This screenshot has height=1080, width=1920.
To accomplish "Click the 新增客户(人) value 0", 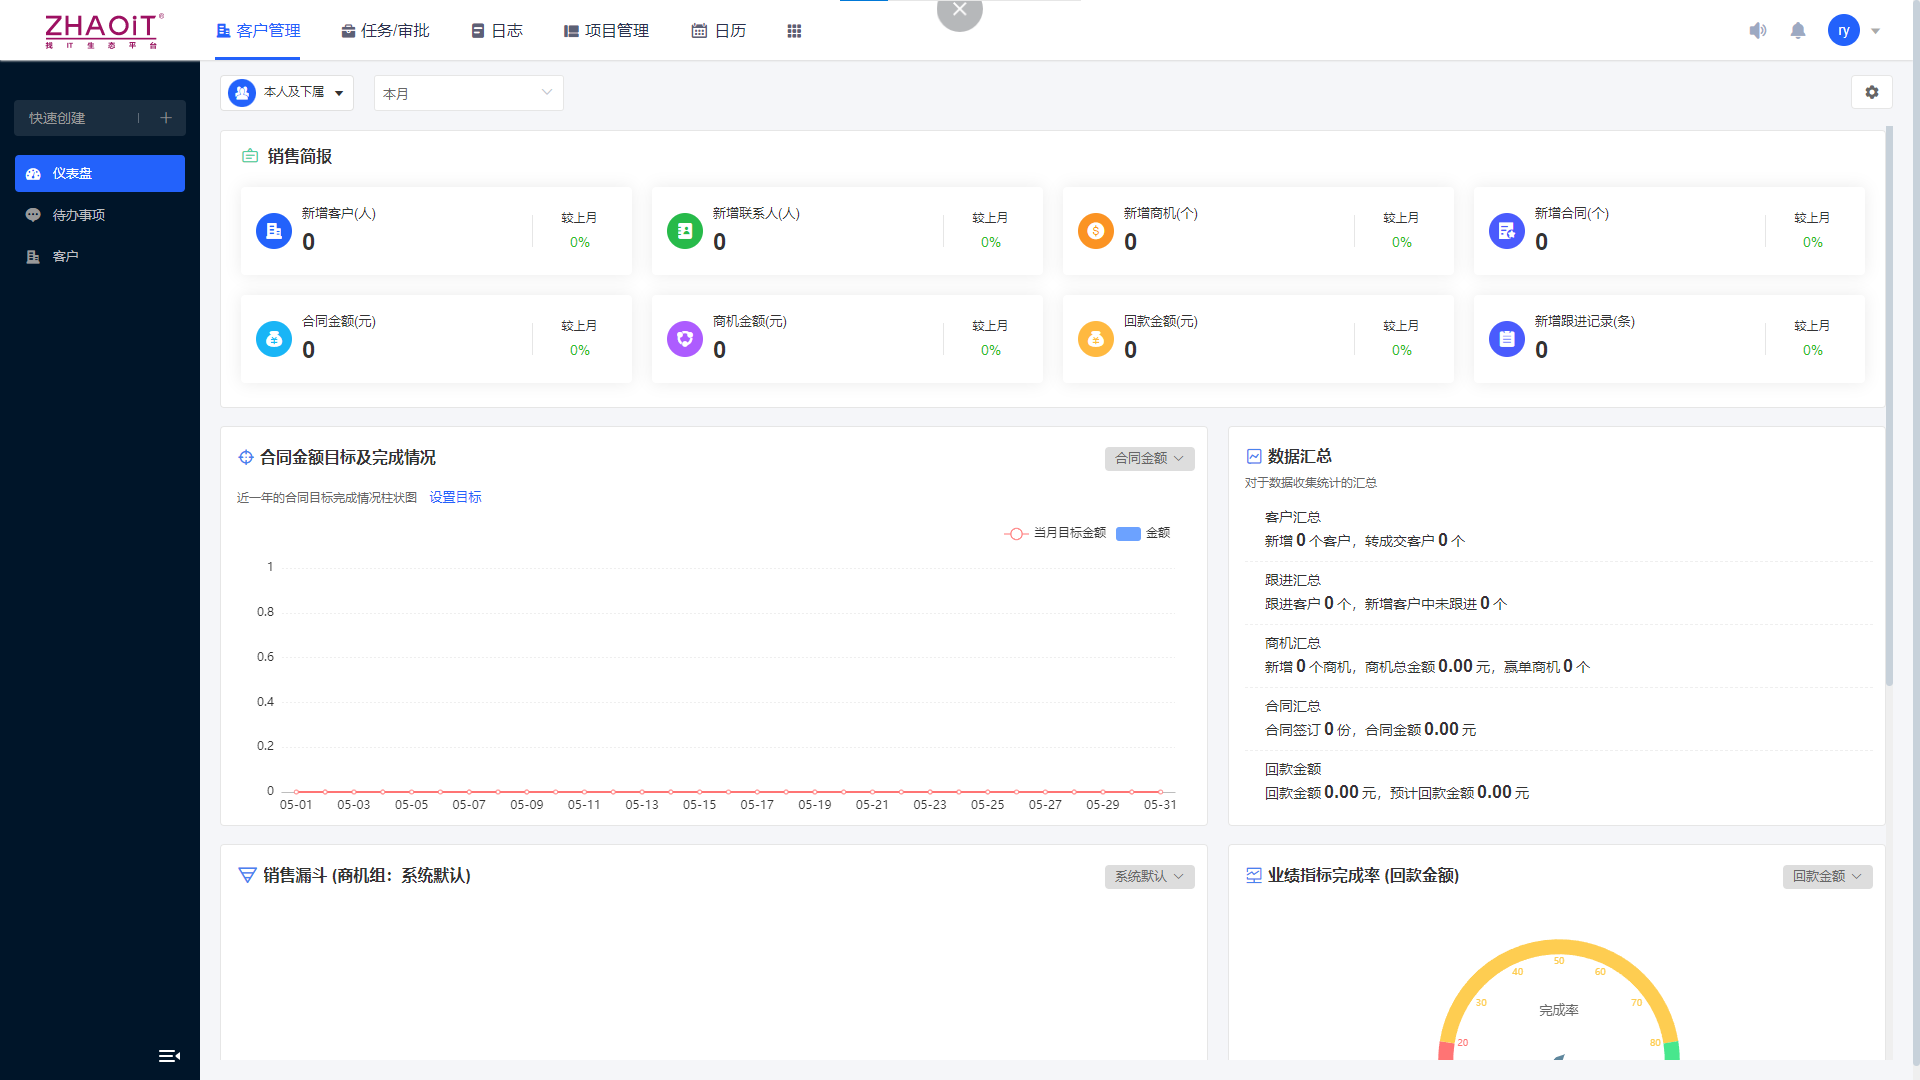I will [308, 242].
